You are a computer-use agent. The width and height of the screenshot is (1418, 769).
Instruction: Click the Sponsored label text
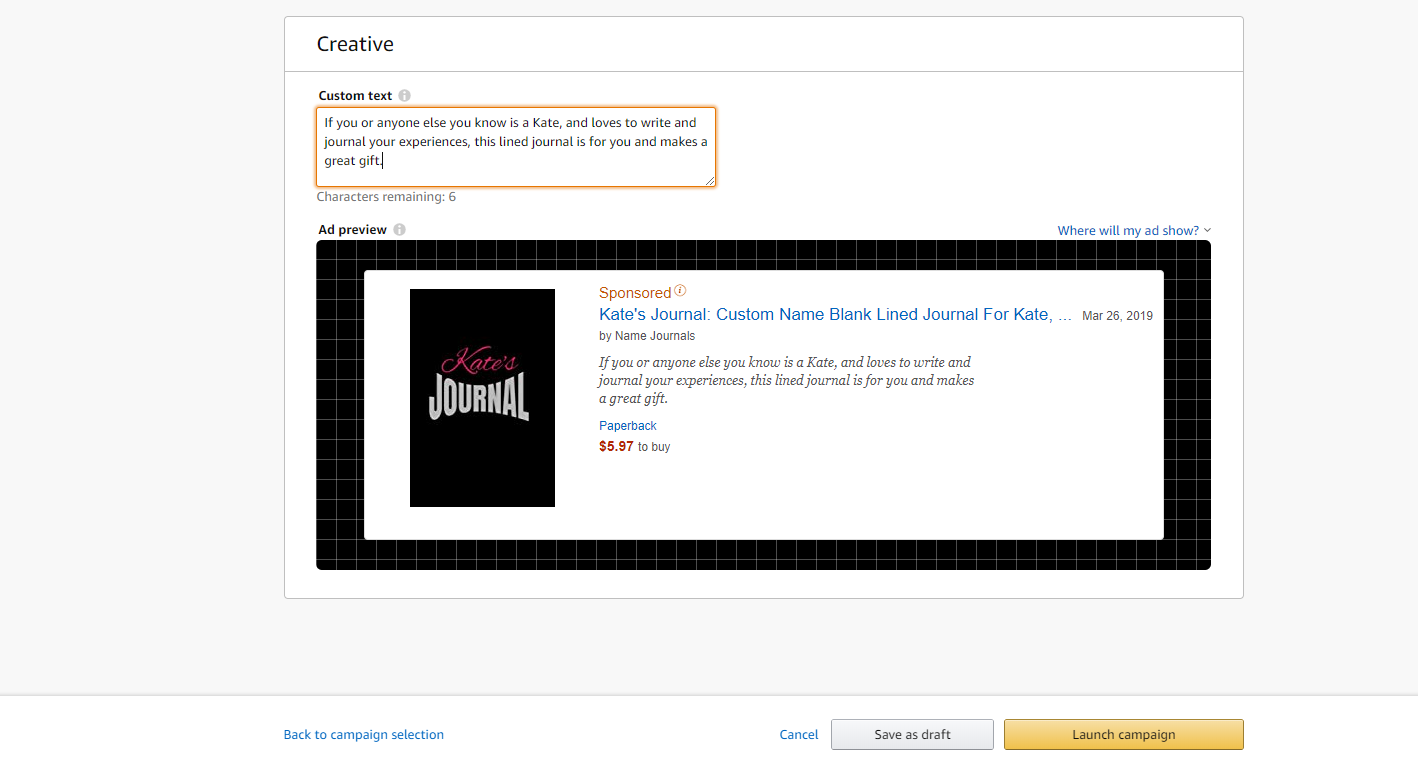pyautogui.click(x=635, y=293)
